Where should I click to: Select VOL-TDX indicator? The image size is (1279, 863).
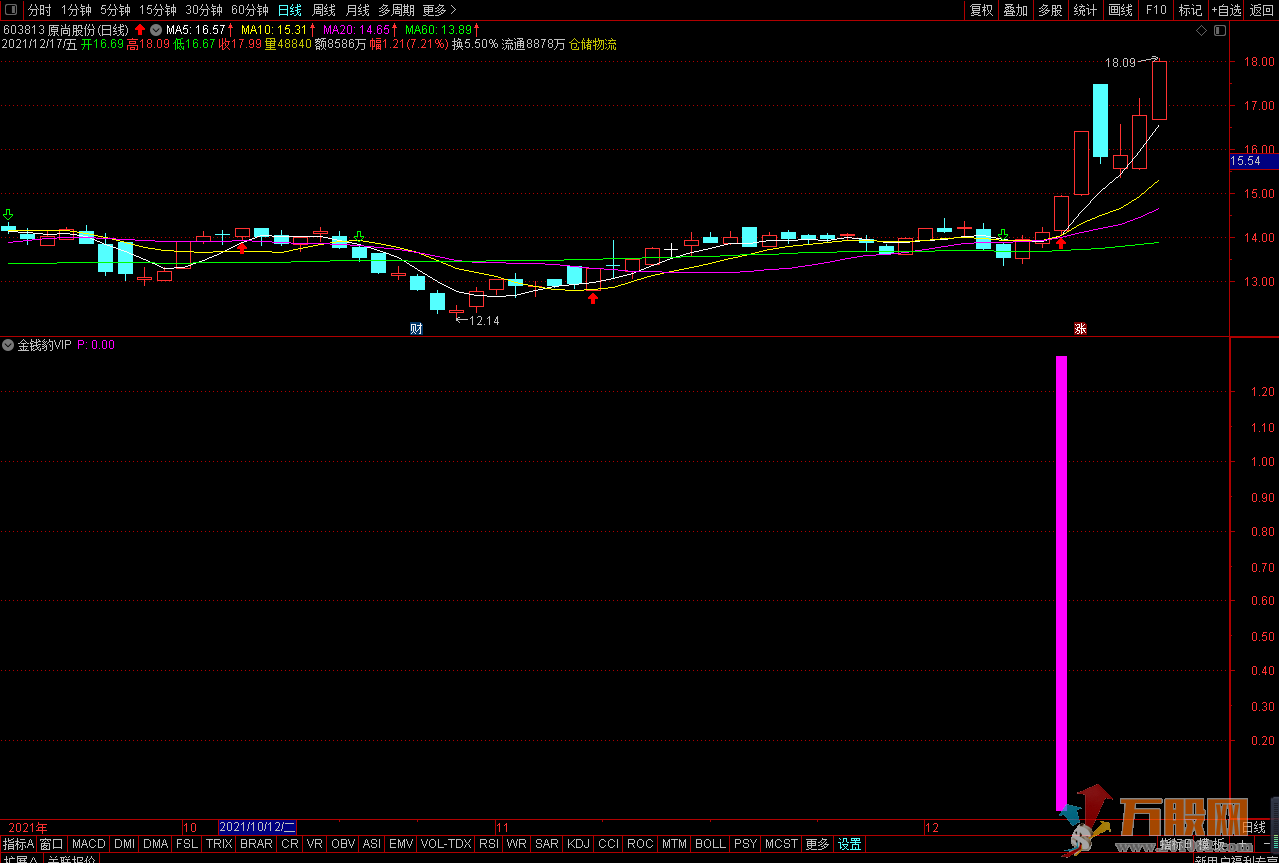(x=446, y=844)
